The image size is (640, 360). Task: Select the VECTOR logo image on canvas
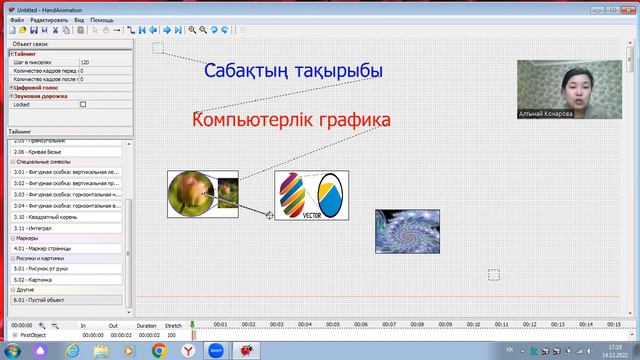312,196
